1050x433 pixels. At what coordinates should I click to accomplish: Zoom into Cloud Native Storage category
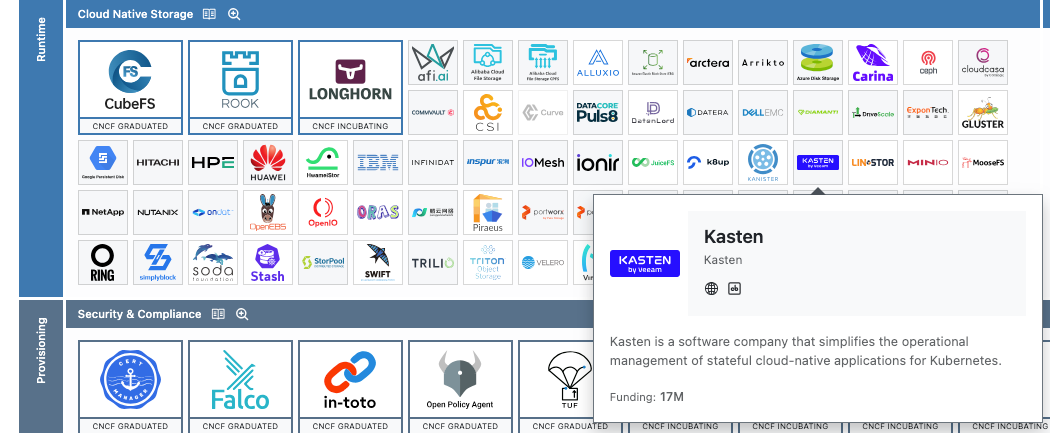click(234, 14)
